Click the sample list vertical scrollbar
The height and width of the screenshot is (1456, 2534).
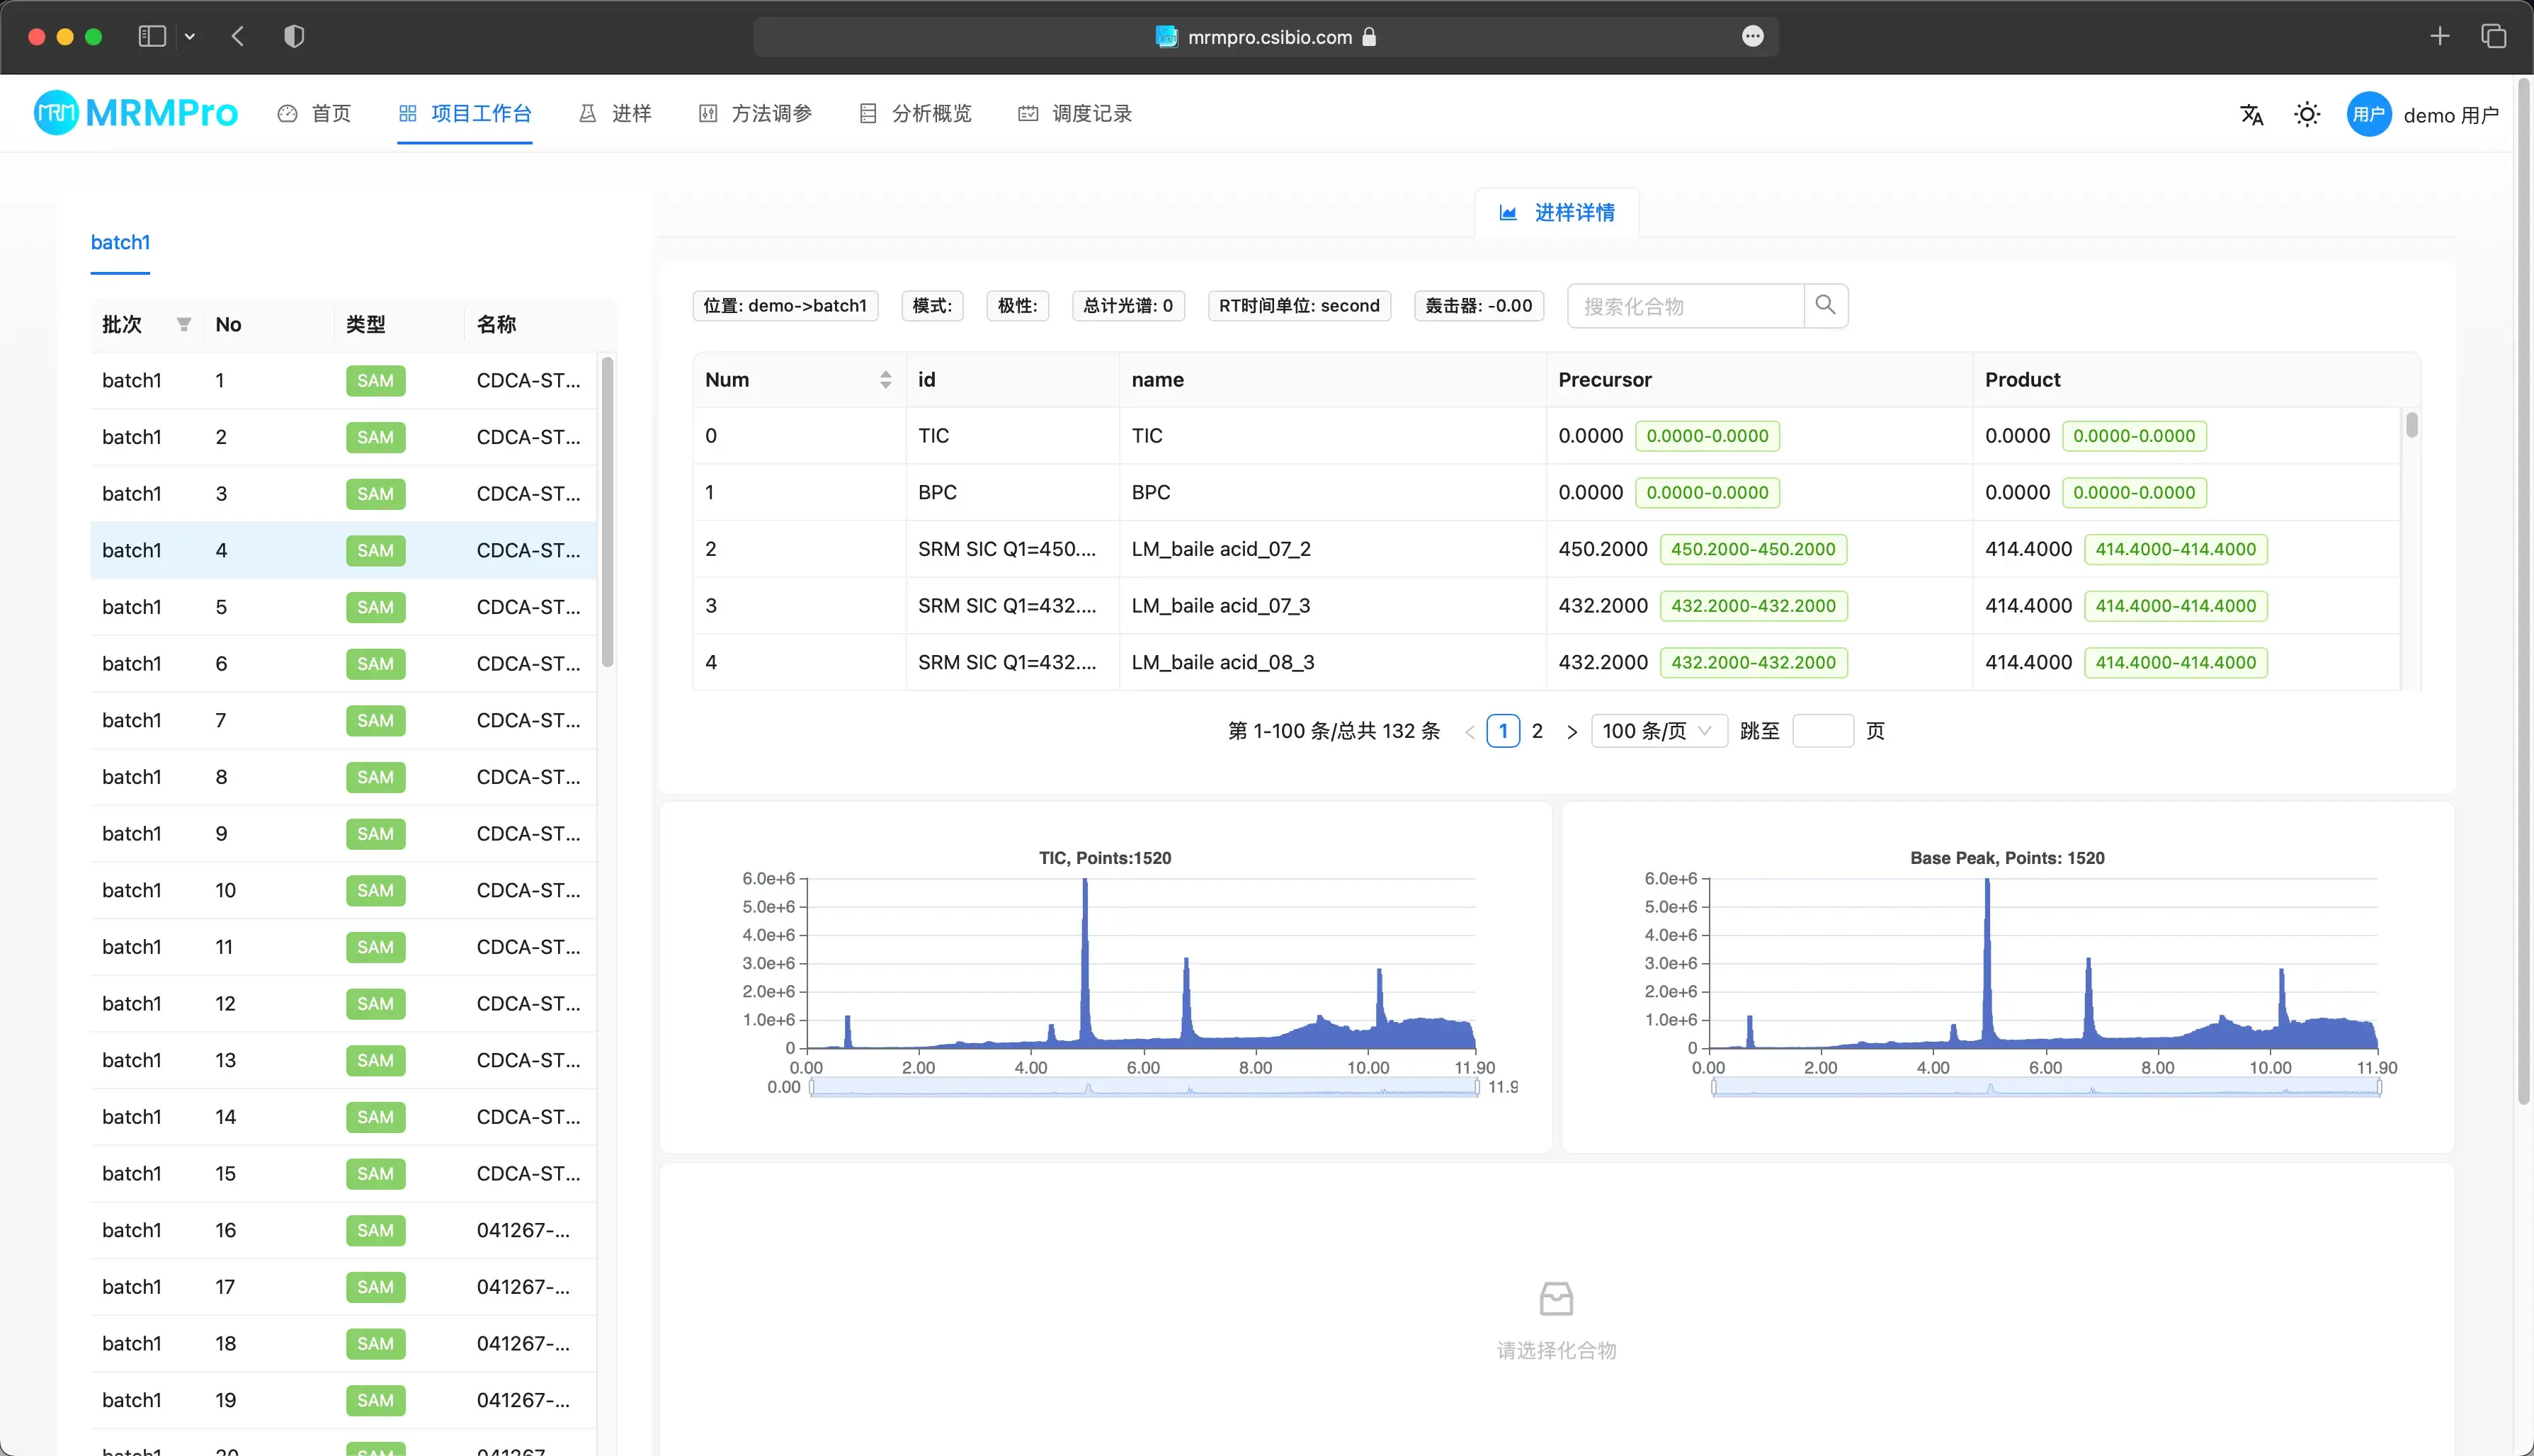tap(607, 512)
